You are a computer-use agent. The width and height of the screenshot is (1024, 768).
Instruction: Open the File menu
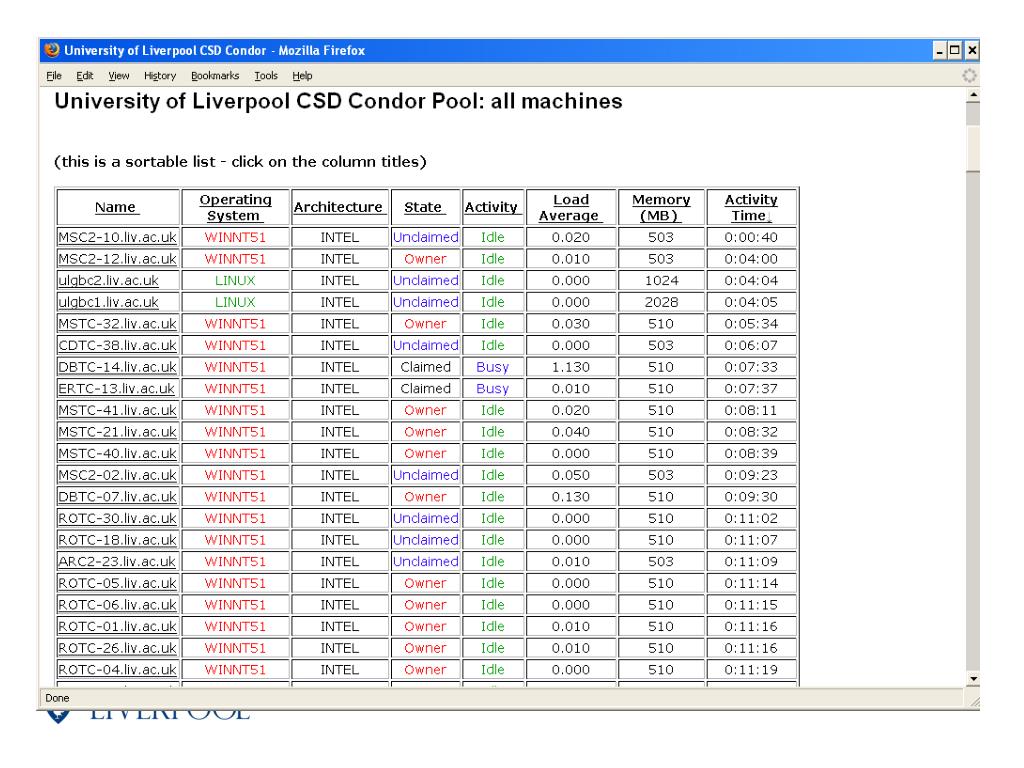(54, 76)
